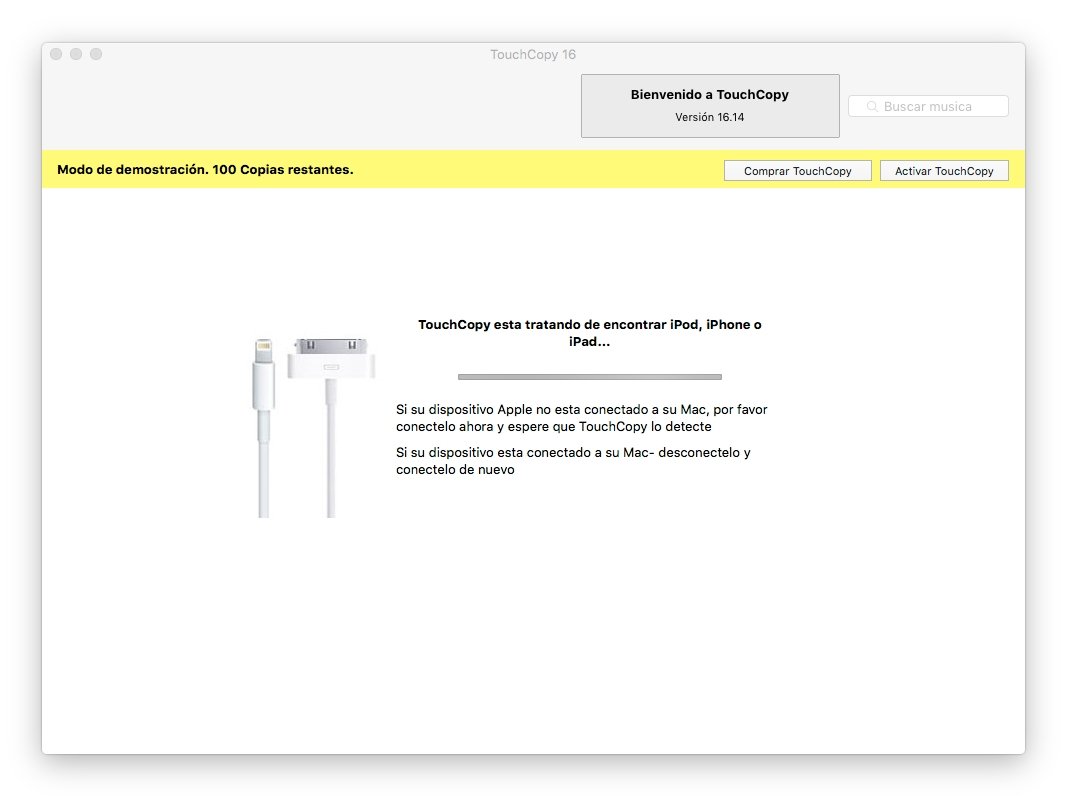Viewport: 1084px width, 796px height.
Task: Click the Comprar TouchCopy button
Action: [797, 171]
